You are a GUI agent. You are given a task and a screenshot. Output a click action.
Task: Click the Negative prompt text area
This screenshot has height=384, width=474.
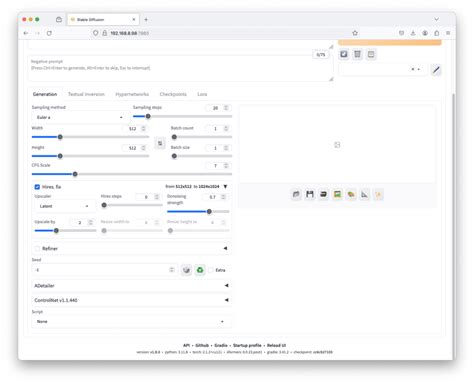click(180, 69)
